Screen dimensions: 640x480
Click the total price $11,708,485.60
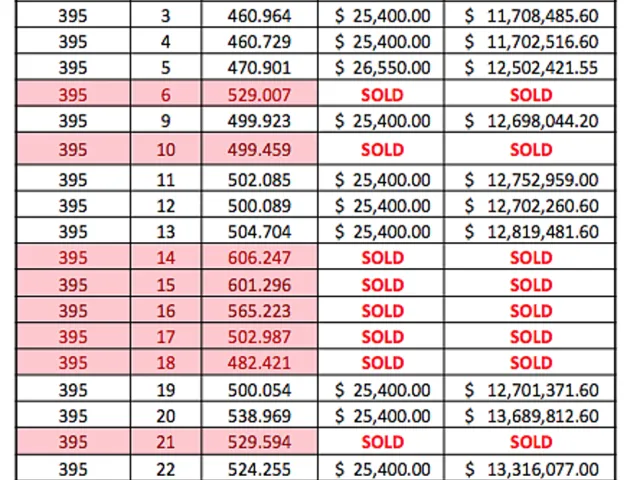530,16
